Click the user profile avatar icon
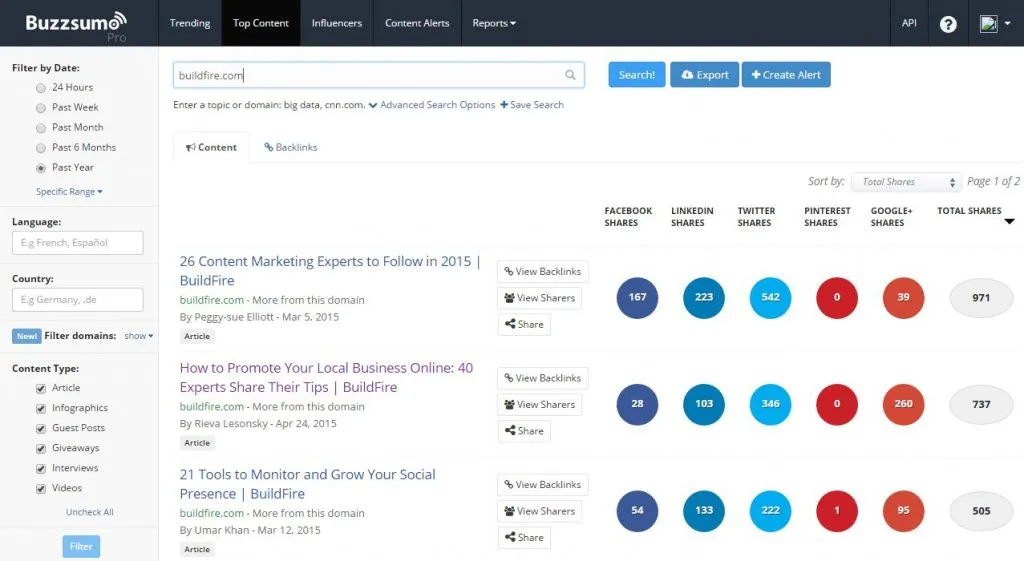The height and width of the screenshot is (561, 1024). point(989,24)
